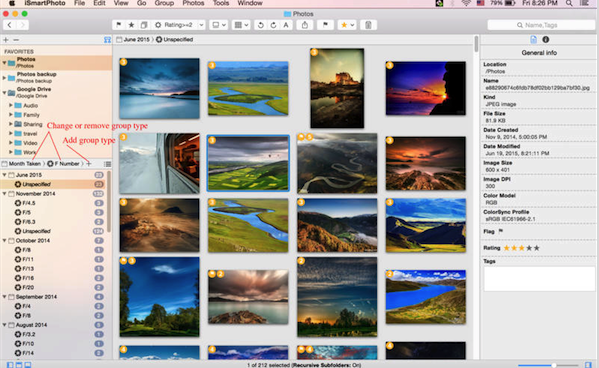
Task: Open the Tools menu
Action: [221, 3]
